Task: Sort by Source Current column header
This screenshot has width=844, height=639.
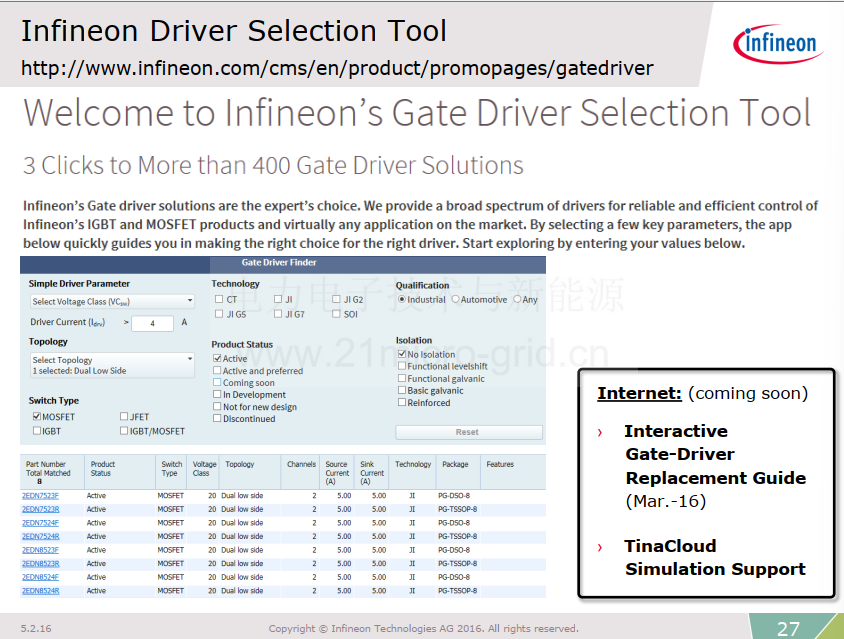Action: click(x=337, y=472)
